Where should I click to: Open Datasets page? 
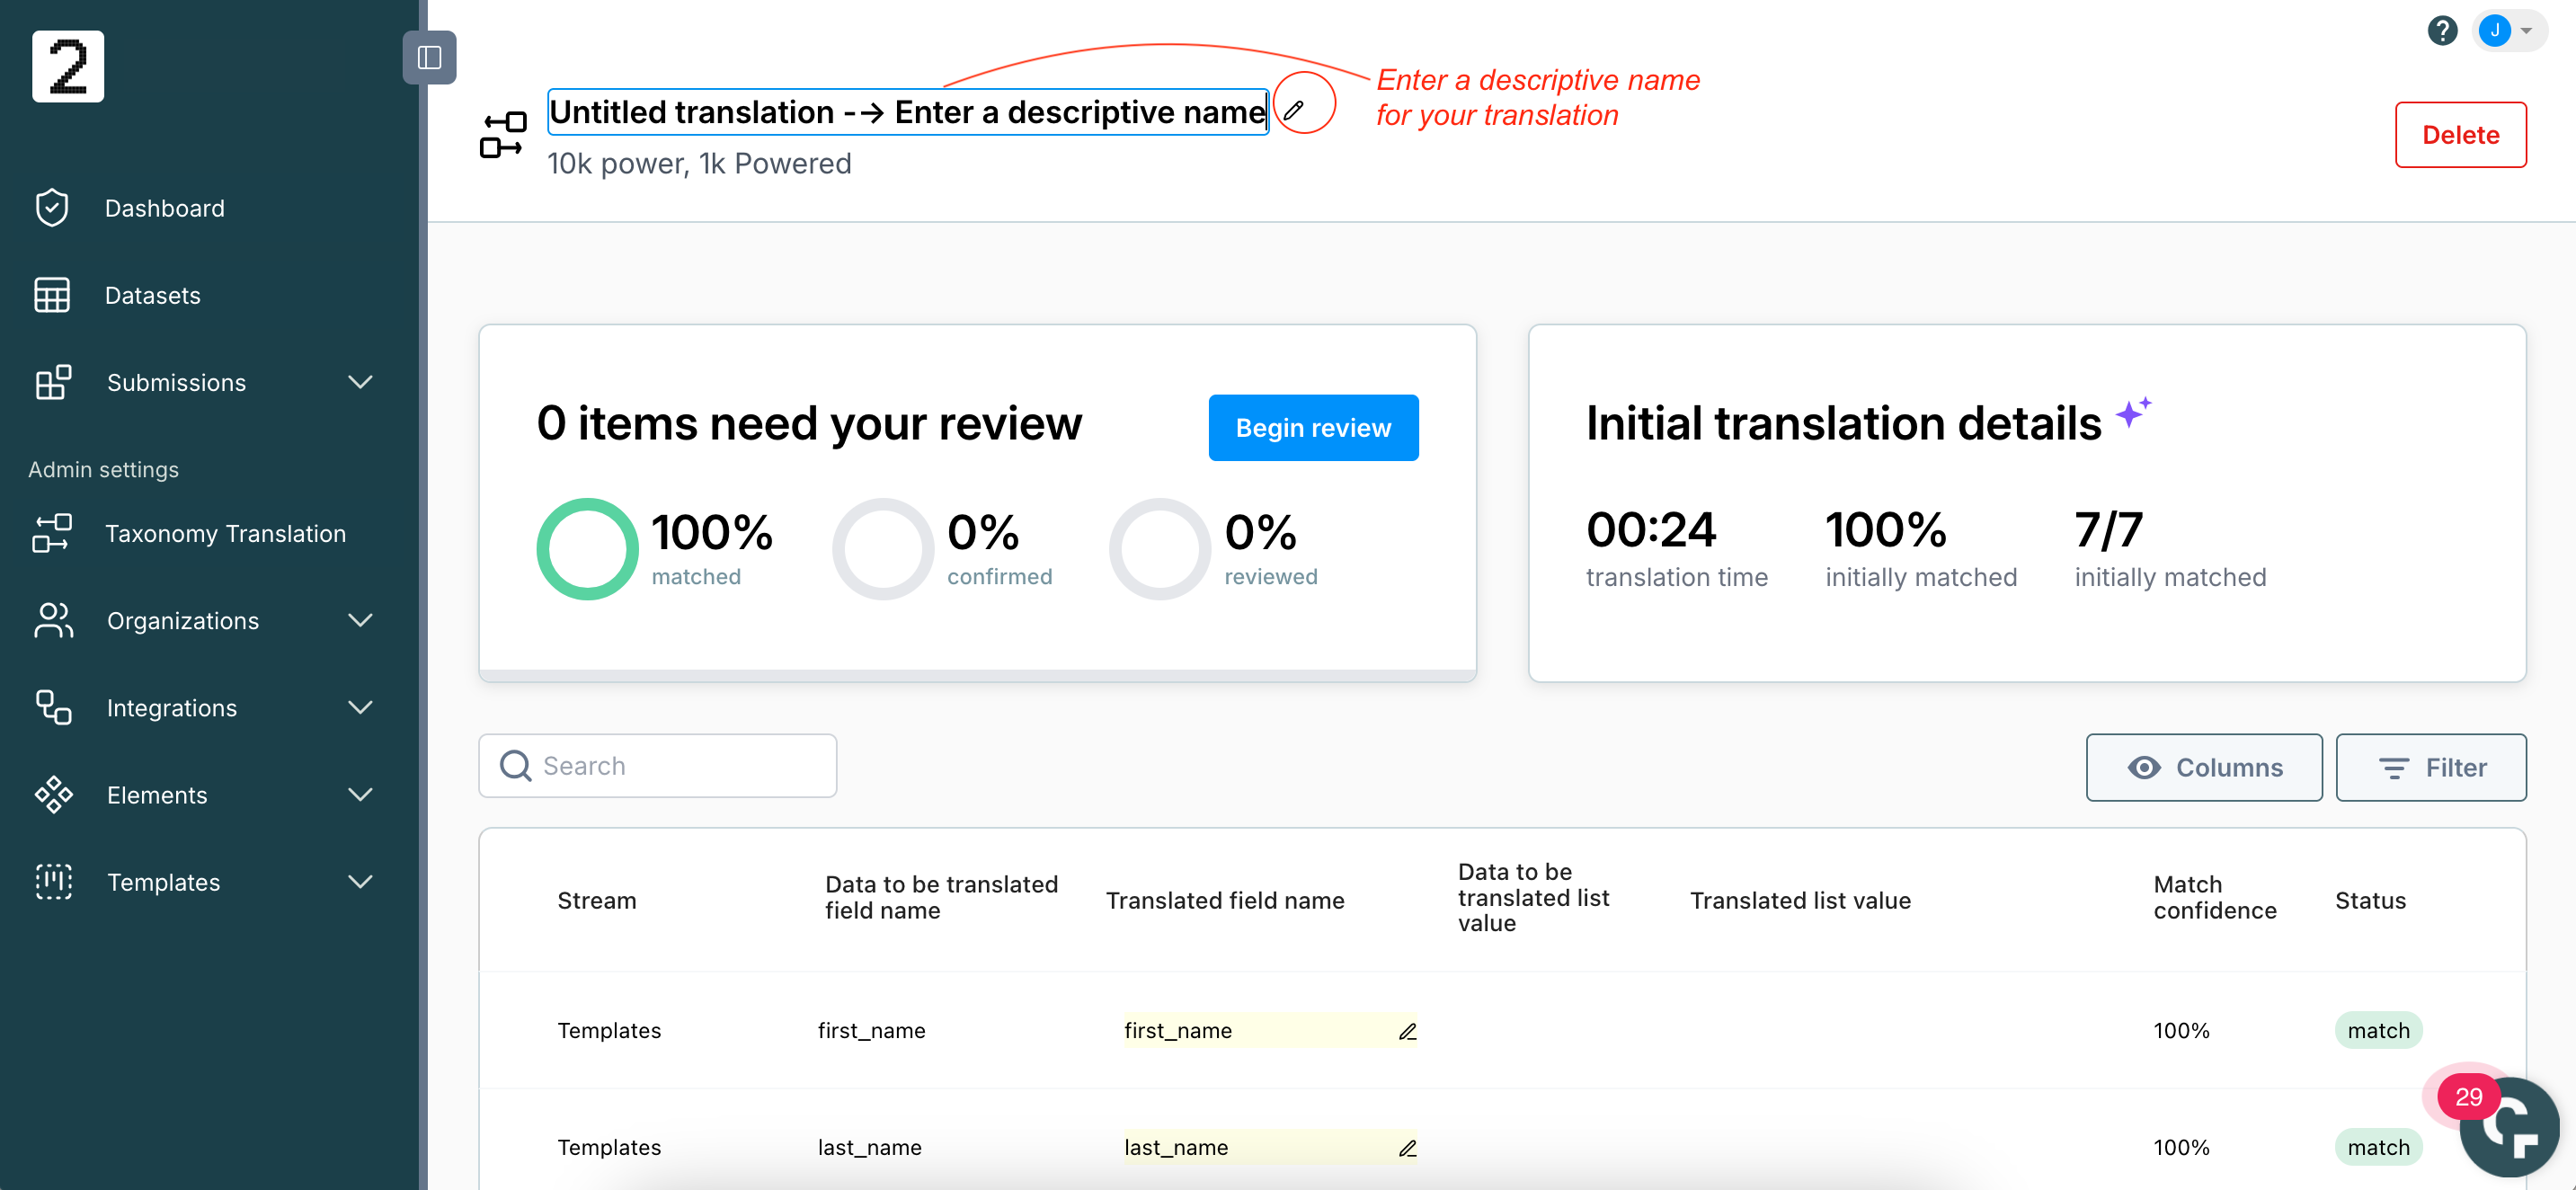click(153, 295)
